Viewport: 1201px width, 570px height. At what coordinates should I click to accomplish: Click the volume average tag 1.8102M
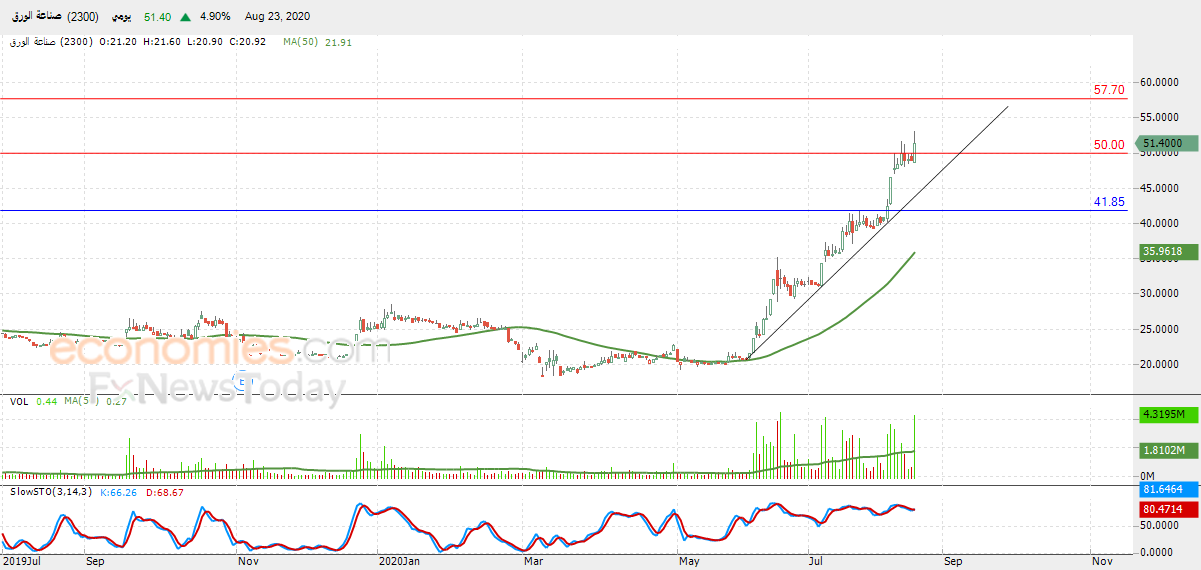tap(1169, 451)
